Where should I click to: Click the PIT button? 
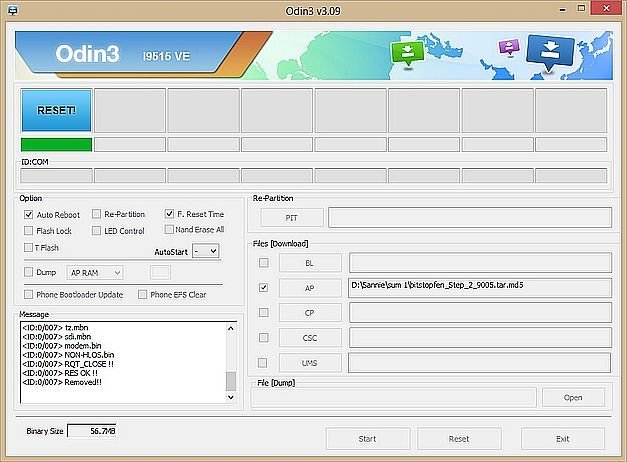[292, 218]
